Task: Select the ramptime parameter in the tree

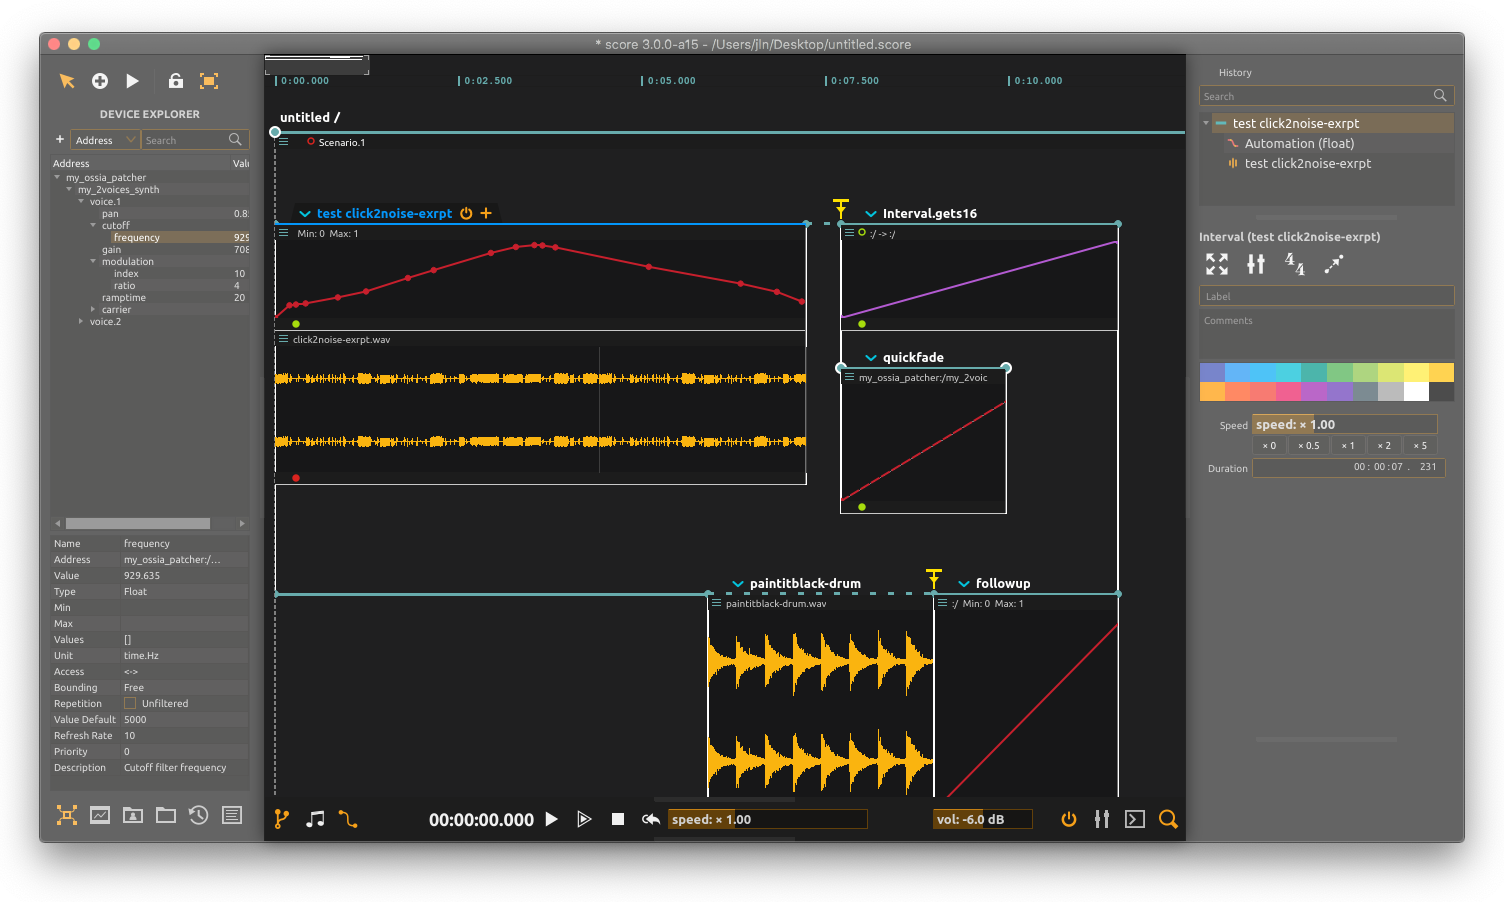Action: [124, 297]
